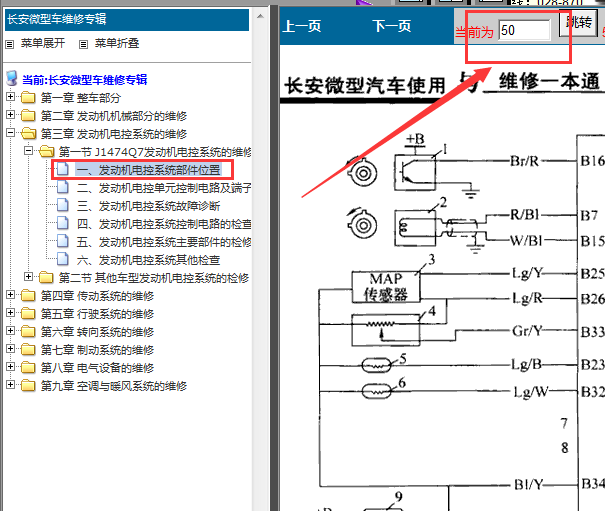This screenshot has height=511, width=605.
Task: Click folder icon of 第四章 传动系统的维修
Action: [28, 295]
